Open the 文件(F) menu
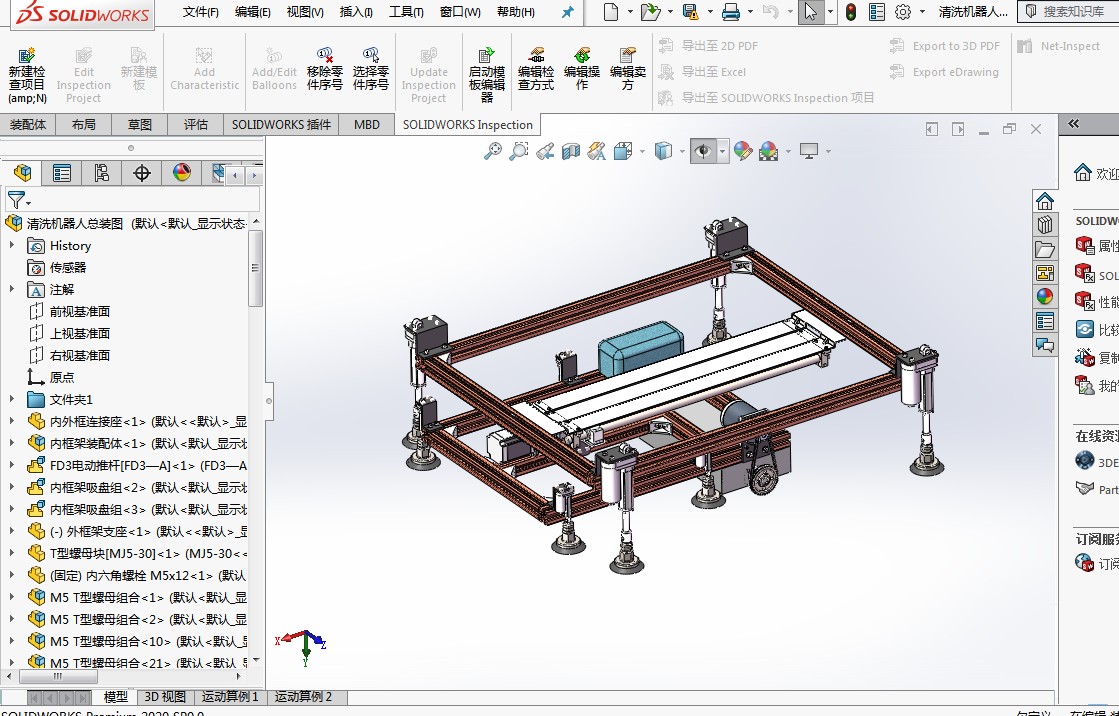Screen dimensions: 1119x716 tap(201, 12)
